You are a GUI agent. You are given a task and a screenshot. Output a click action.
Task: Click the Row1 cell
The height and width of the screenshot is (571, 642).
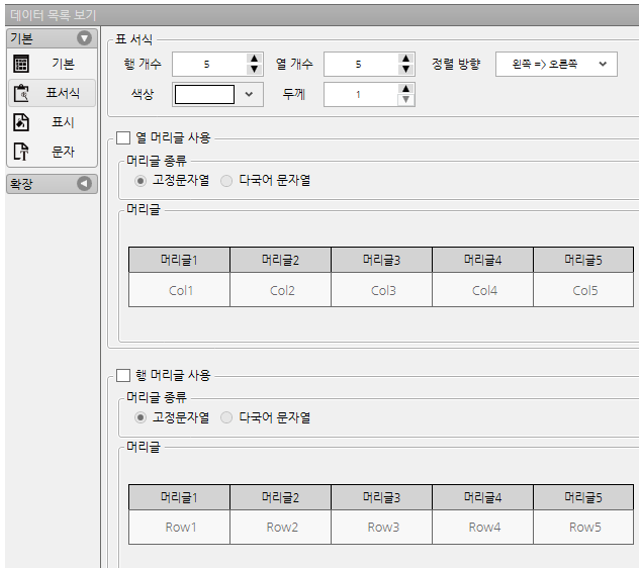tap(179, 527)
